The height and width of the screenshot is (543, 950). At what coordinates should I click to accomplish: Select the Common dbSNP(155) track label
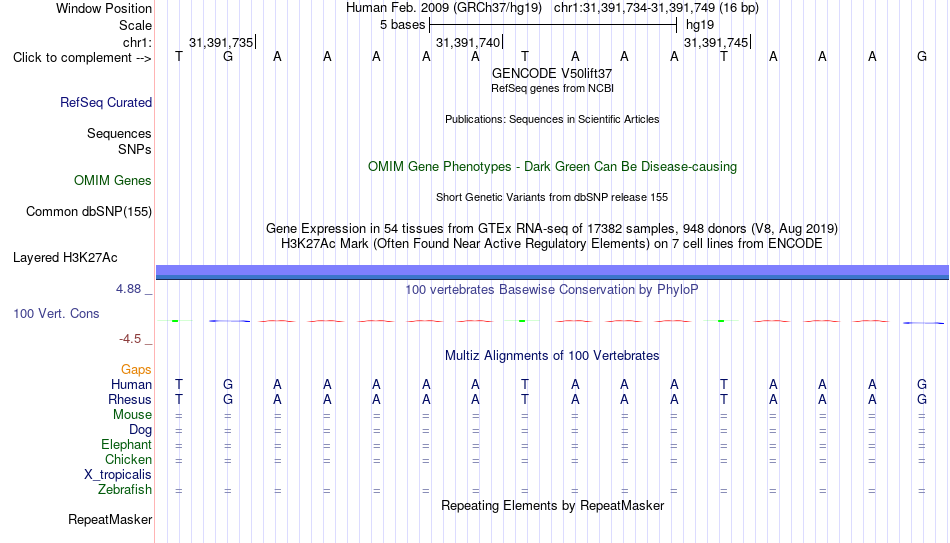coord(88,212)
